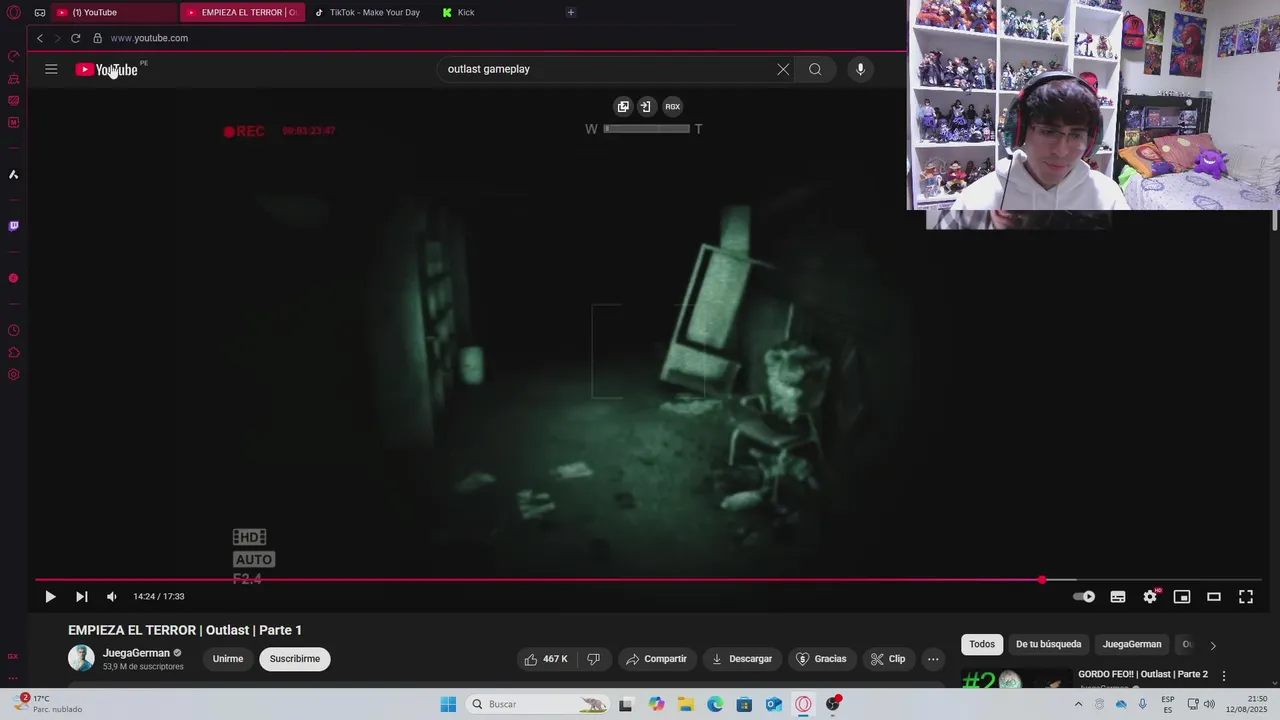The width and height of the screenshot is (1280, 720).
Task: Click the taskbar Buscar search box
Action: point(538,704)
